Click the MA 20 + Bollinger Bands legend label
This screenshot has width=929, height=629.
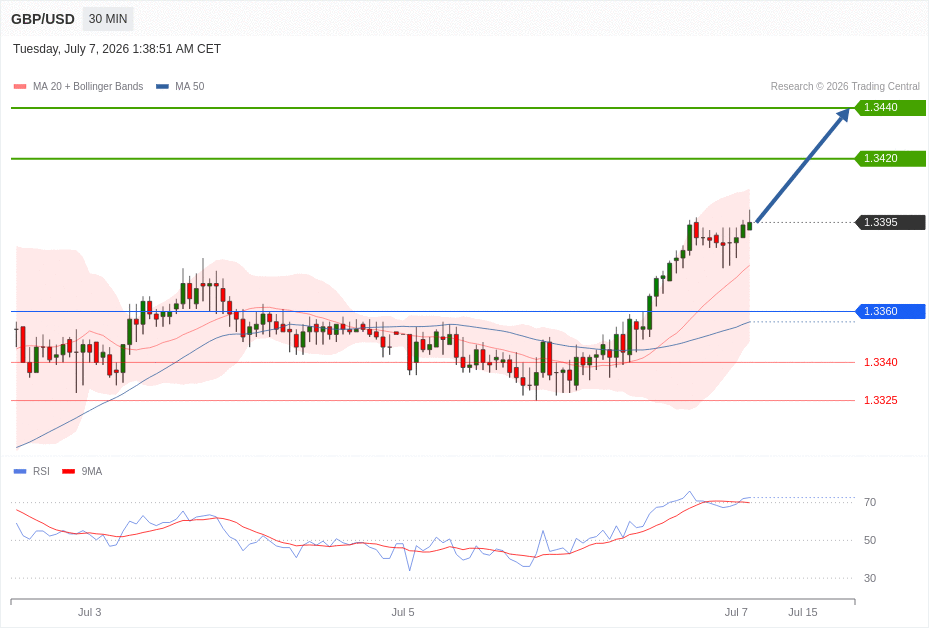(x=88, y=86)
